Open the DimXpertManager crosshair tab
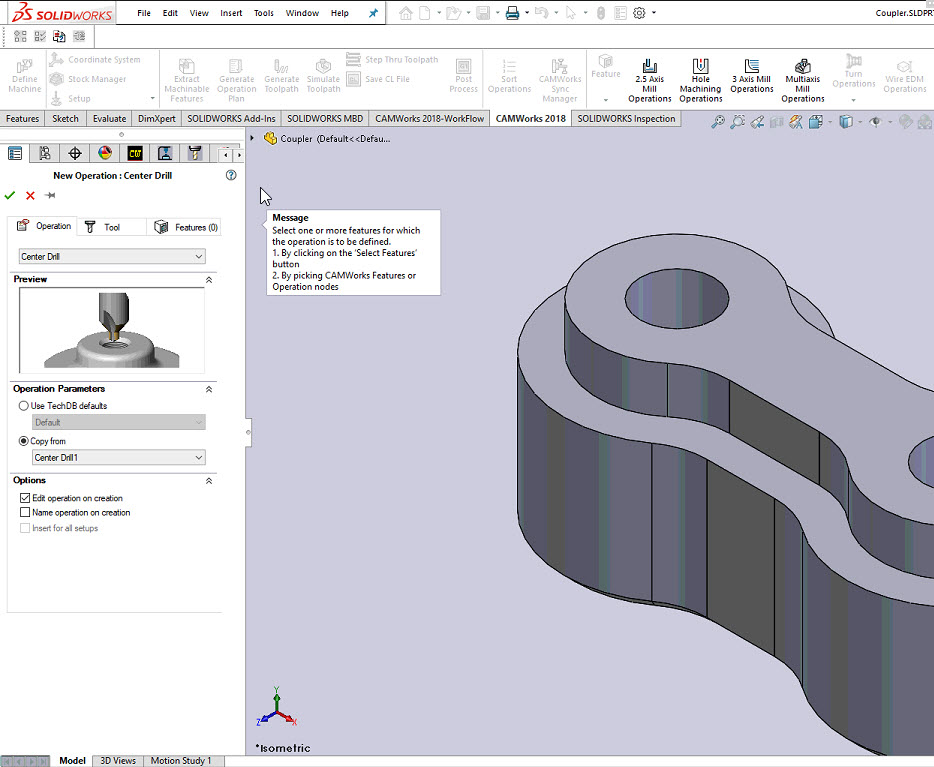Image resolution: width=934 pixels, height=767 pixels. [75, 154]
